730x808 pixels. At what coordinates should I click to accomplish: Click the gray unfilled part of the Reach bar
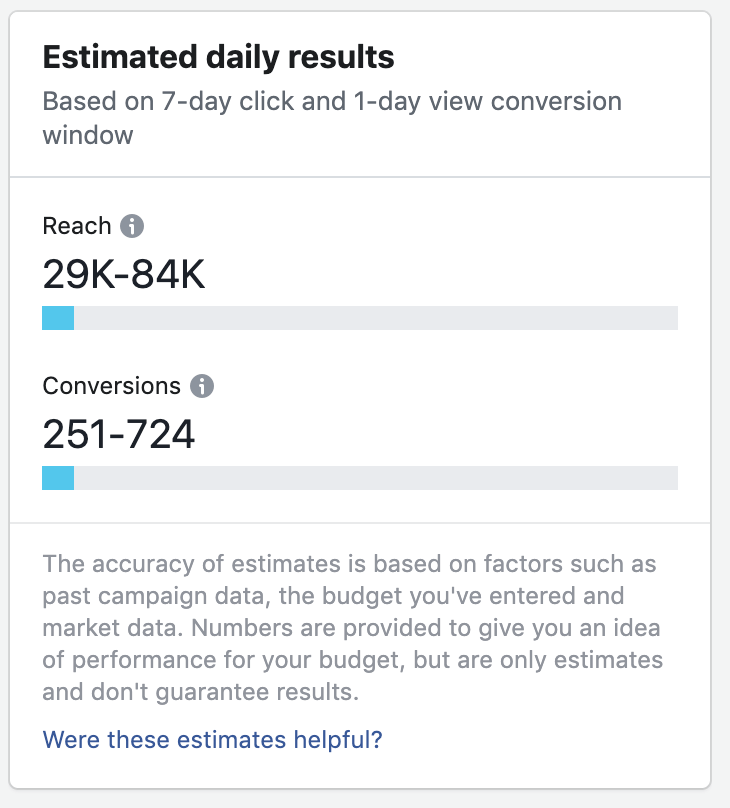click(375, 318)
